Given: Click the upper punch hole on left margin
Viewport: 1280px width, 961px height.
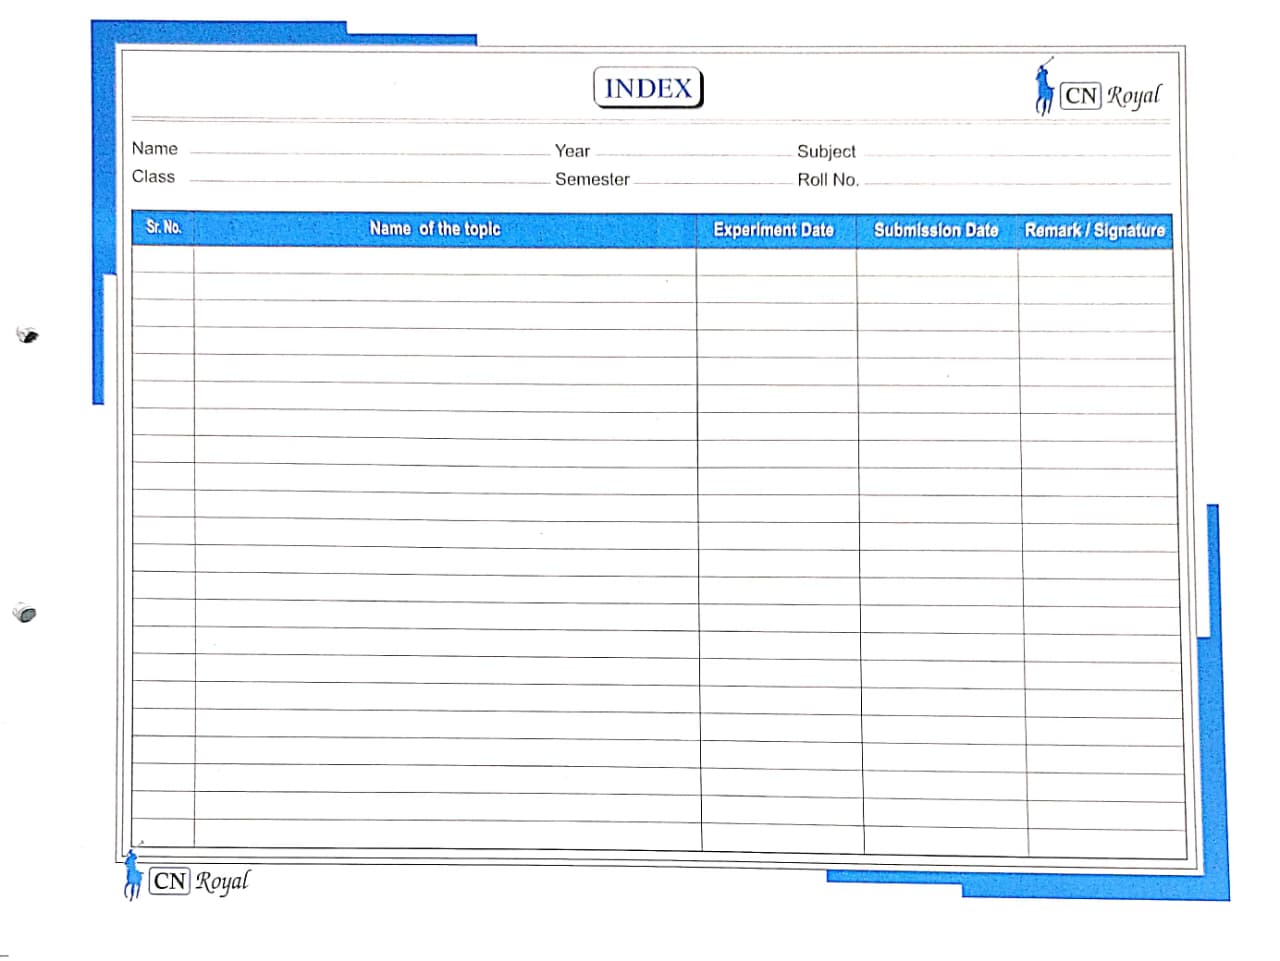Looking at the screenshot, I should pyautogui.click(x=29, y=335).
